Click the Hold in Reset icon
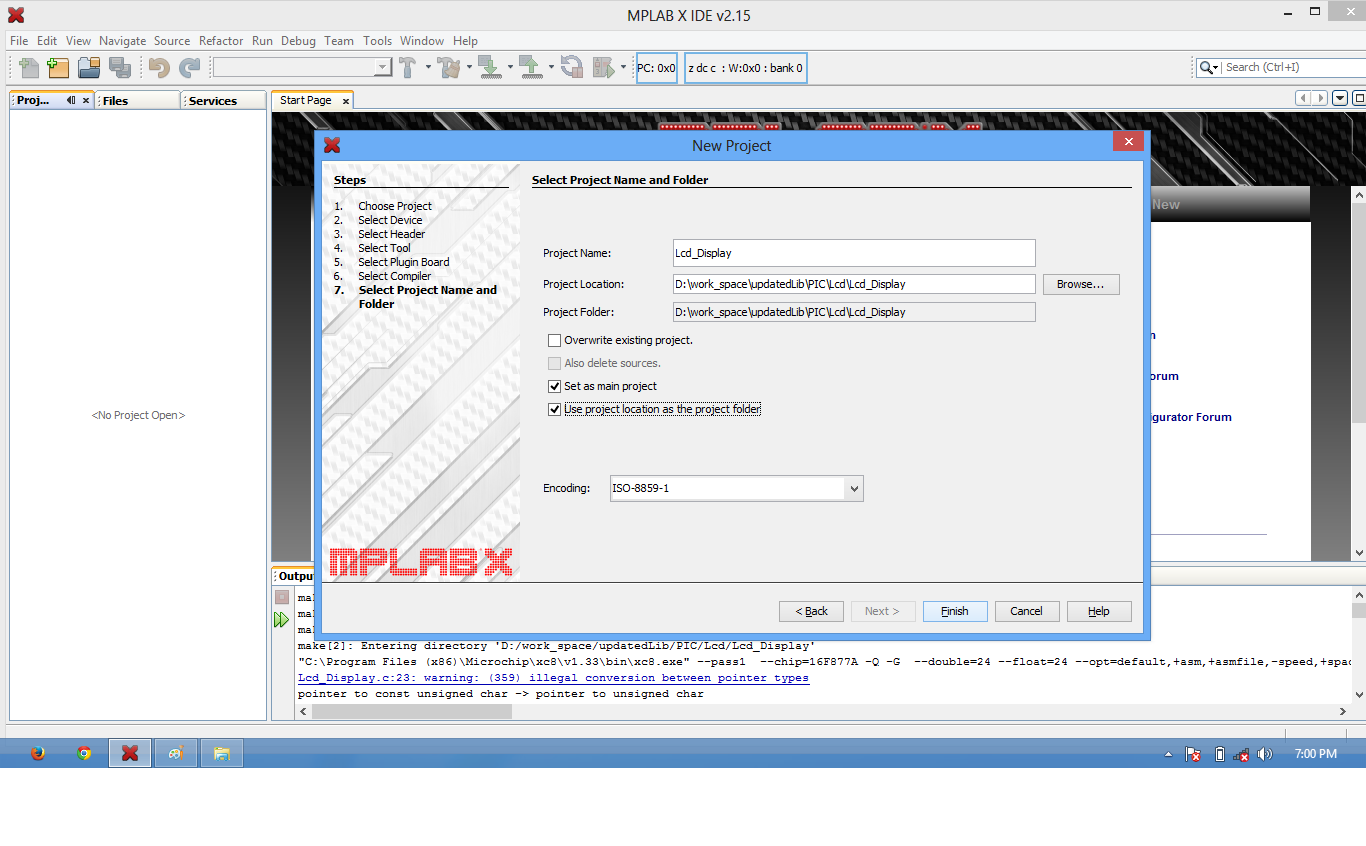 572,68
